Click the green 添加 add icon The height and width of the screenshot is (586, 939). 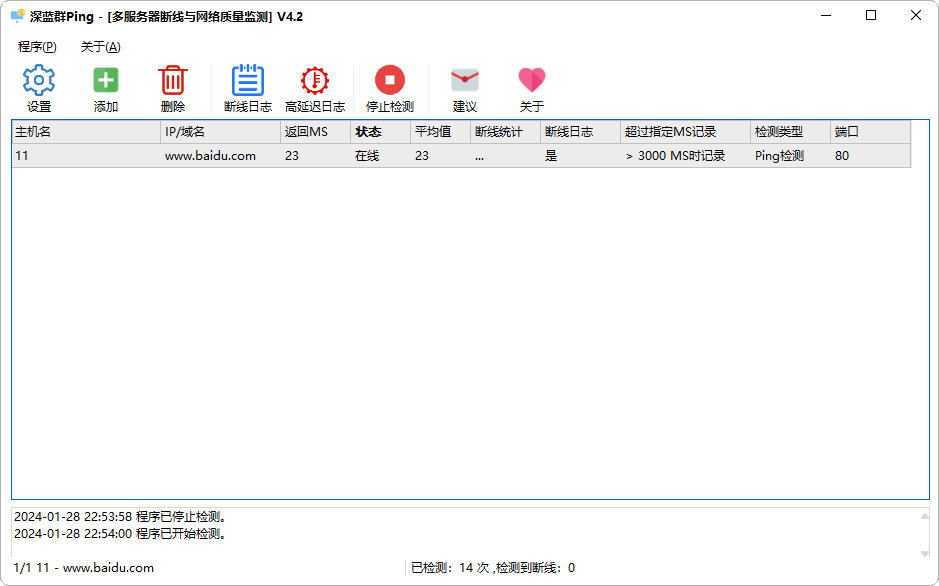pyautogui.click(x=106, y=80)
